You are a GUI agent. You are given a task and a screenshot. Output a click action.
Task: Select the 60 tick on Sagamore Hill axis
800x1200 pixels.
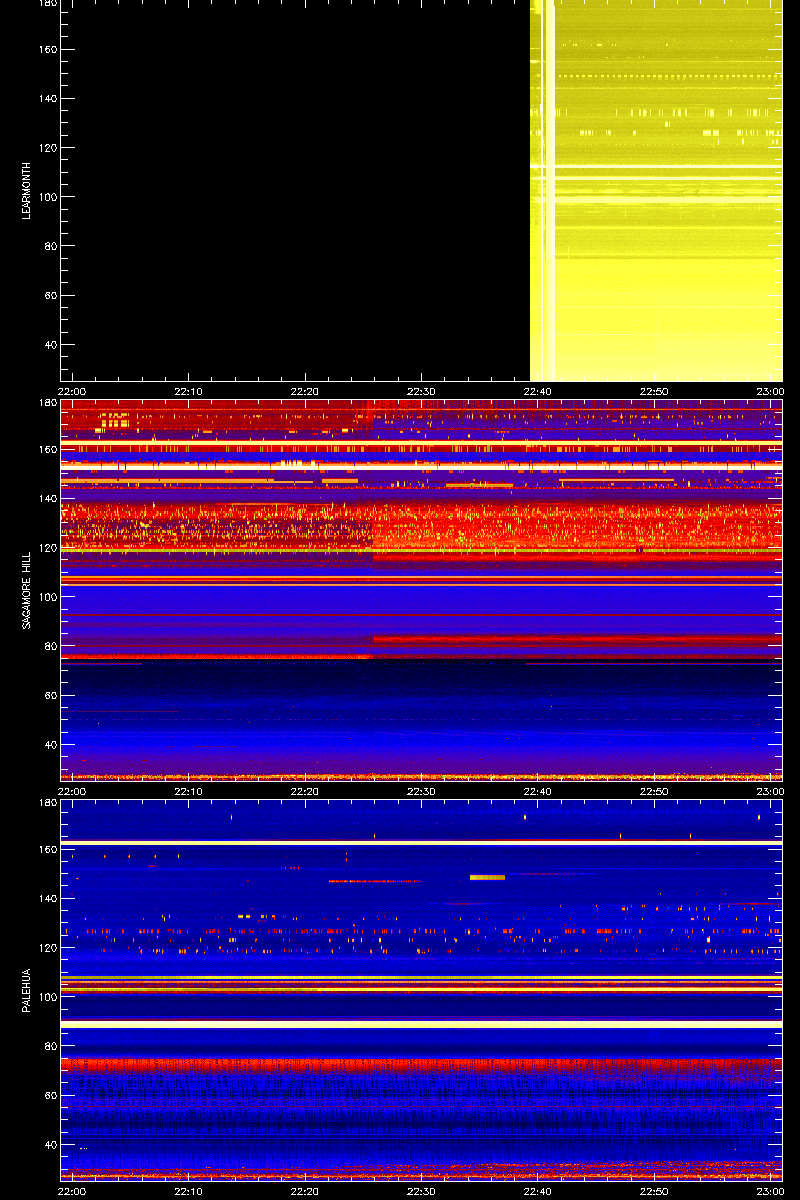(51, 696)
